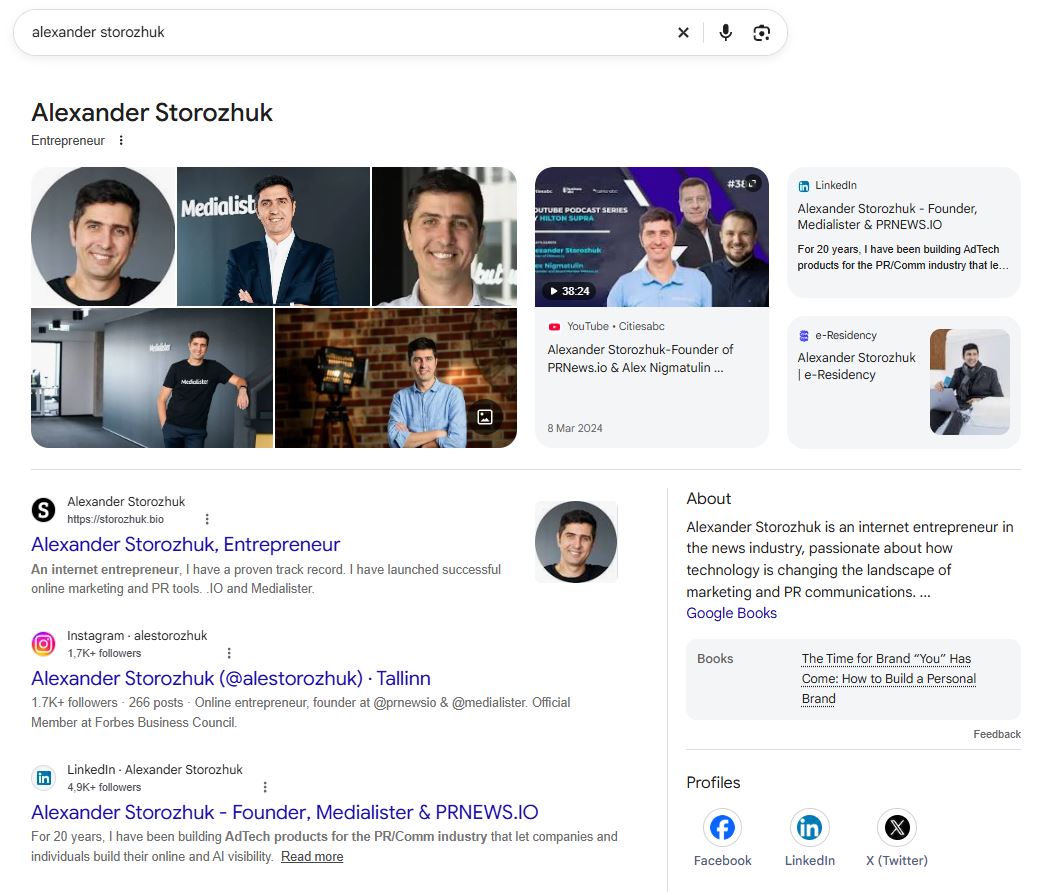
Task: Clear the search query with the X icon
Action: pos(683,33)
